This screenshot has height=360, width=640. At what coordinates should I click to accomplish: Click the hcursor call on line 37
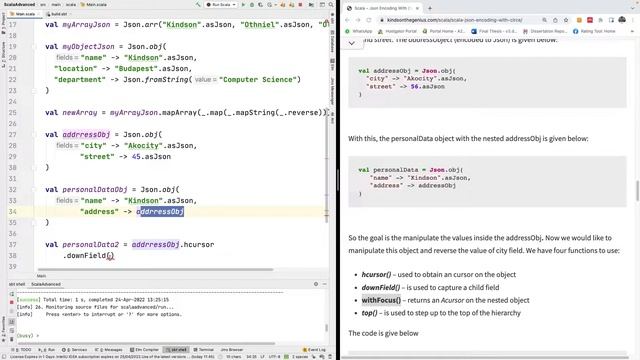click(x=199, y=244)
